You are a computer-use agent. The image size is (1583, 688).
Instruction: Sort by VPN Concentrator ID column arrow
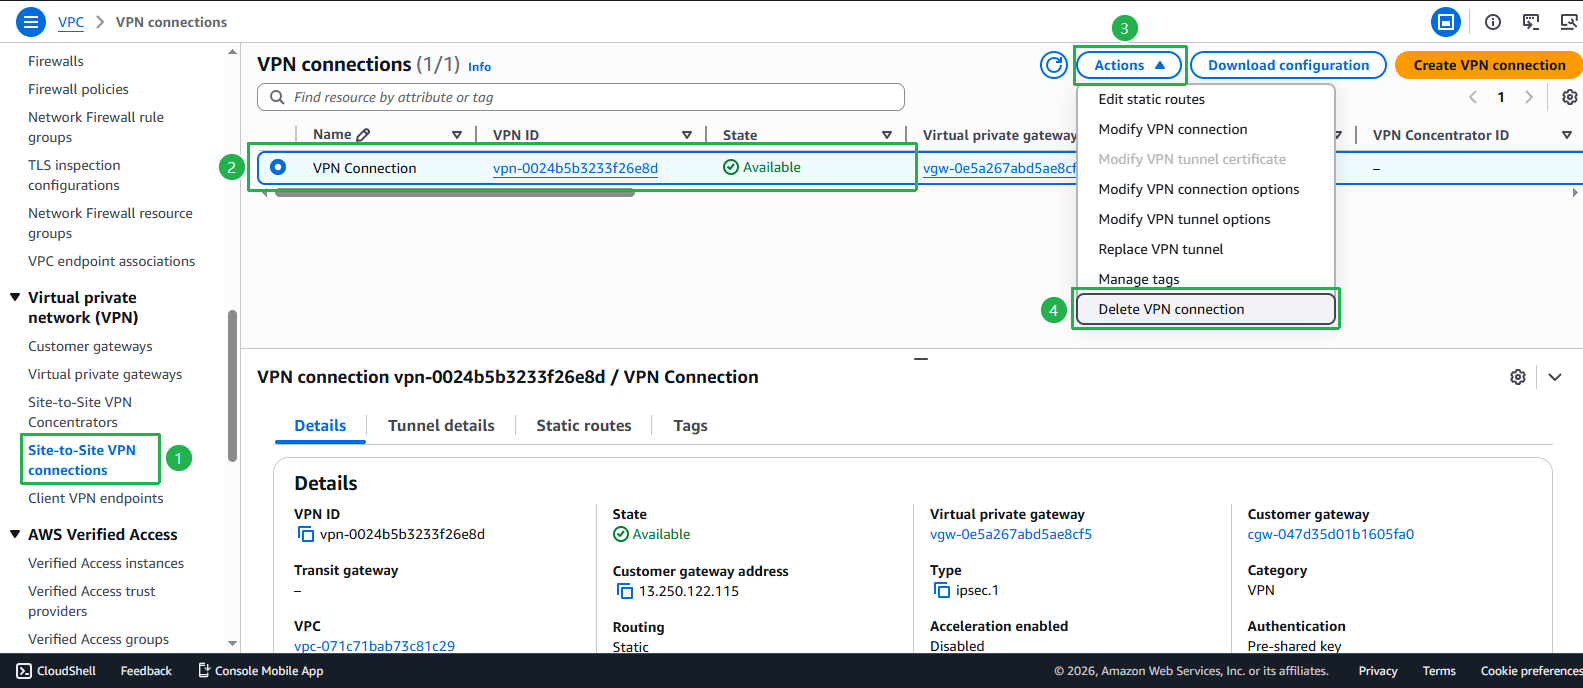[1566, 135]
